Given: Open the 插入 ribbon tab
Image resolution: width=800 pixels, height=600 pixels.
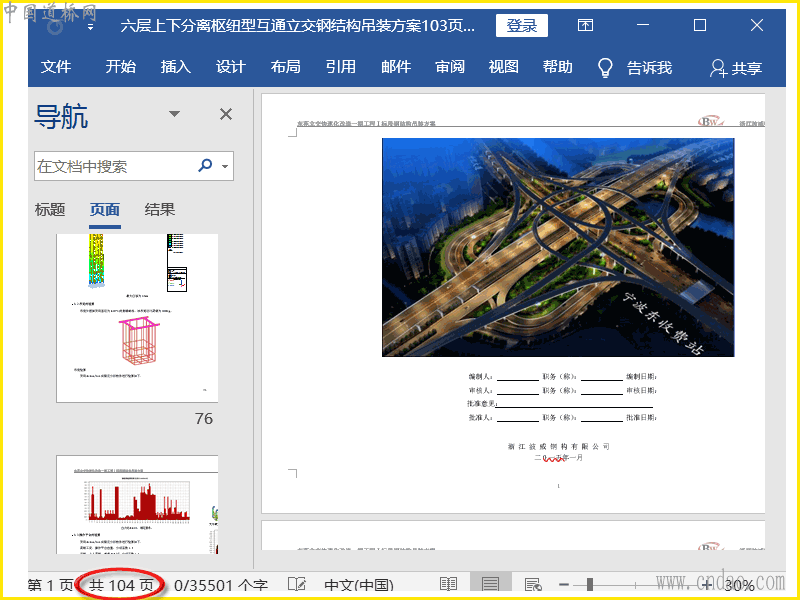Looking at the screenshot, I should (x=176, y=67).
